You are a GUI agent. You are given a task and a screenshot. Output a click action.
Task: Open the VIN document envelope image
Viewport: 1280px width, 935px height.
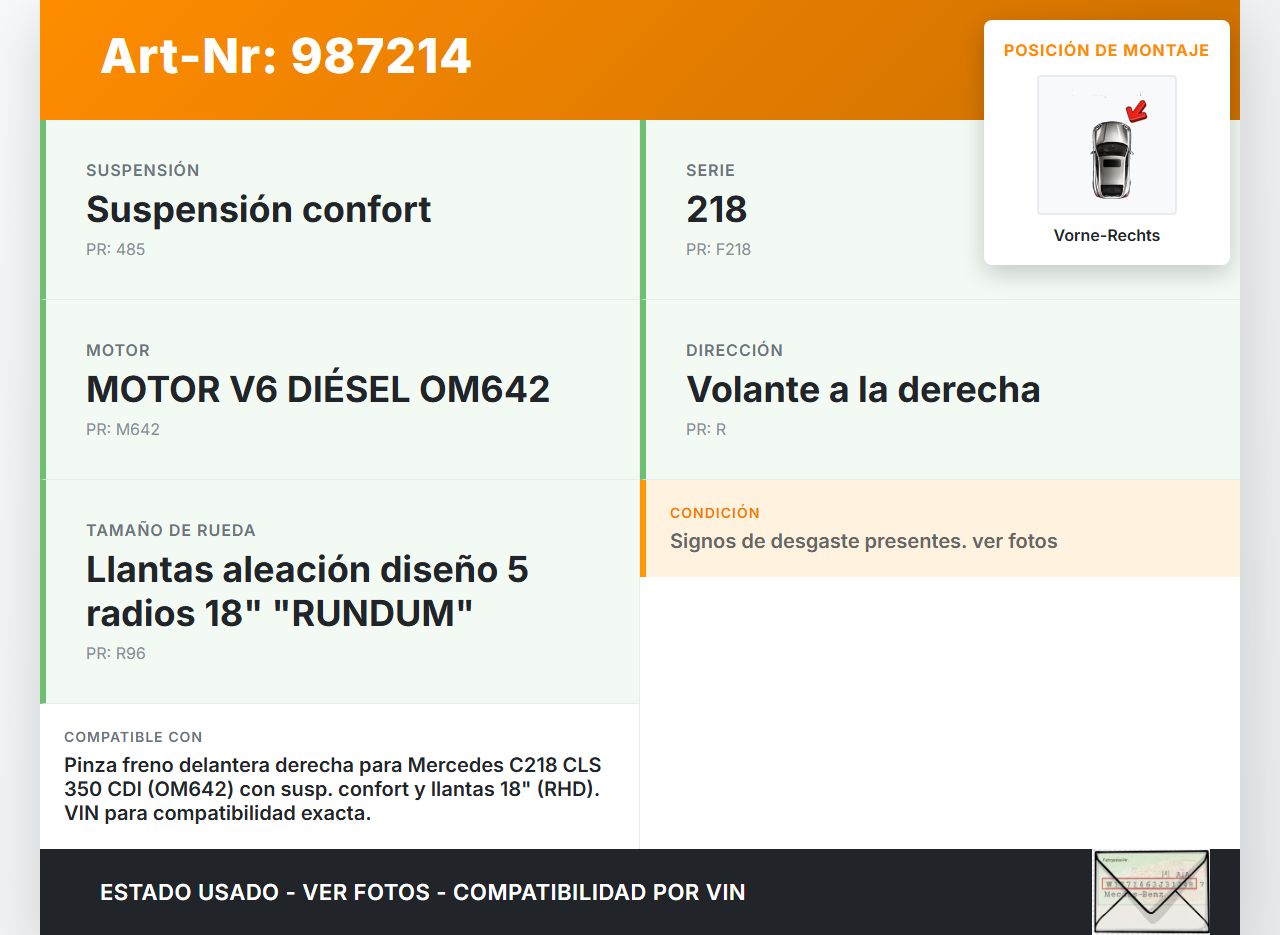tap(1151, 892)
